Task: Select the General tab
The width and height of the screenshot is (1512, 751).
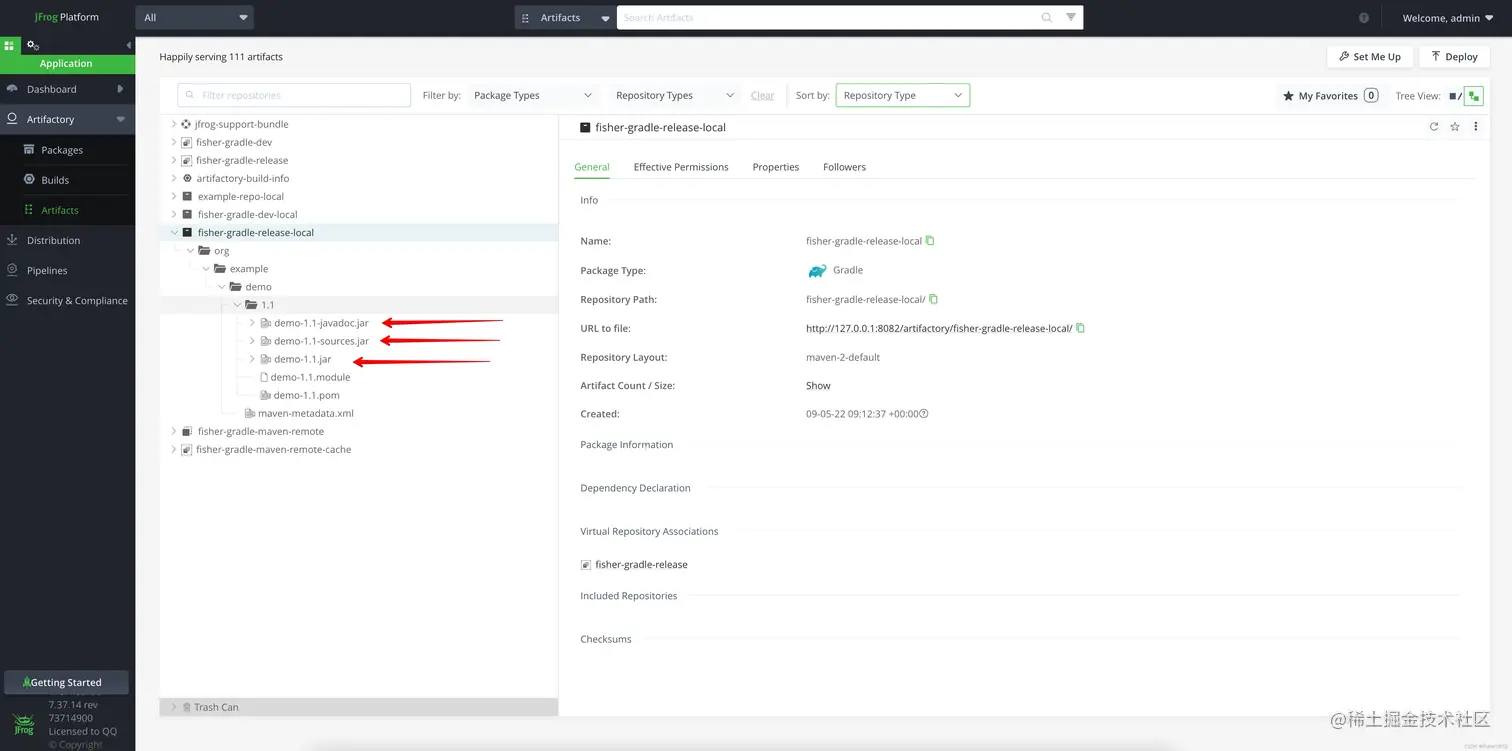Action: [x=592, y=167]
